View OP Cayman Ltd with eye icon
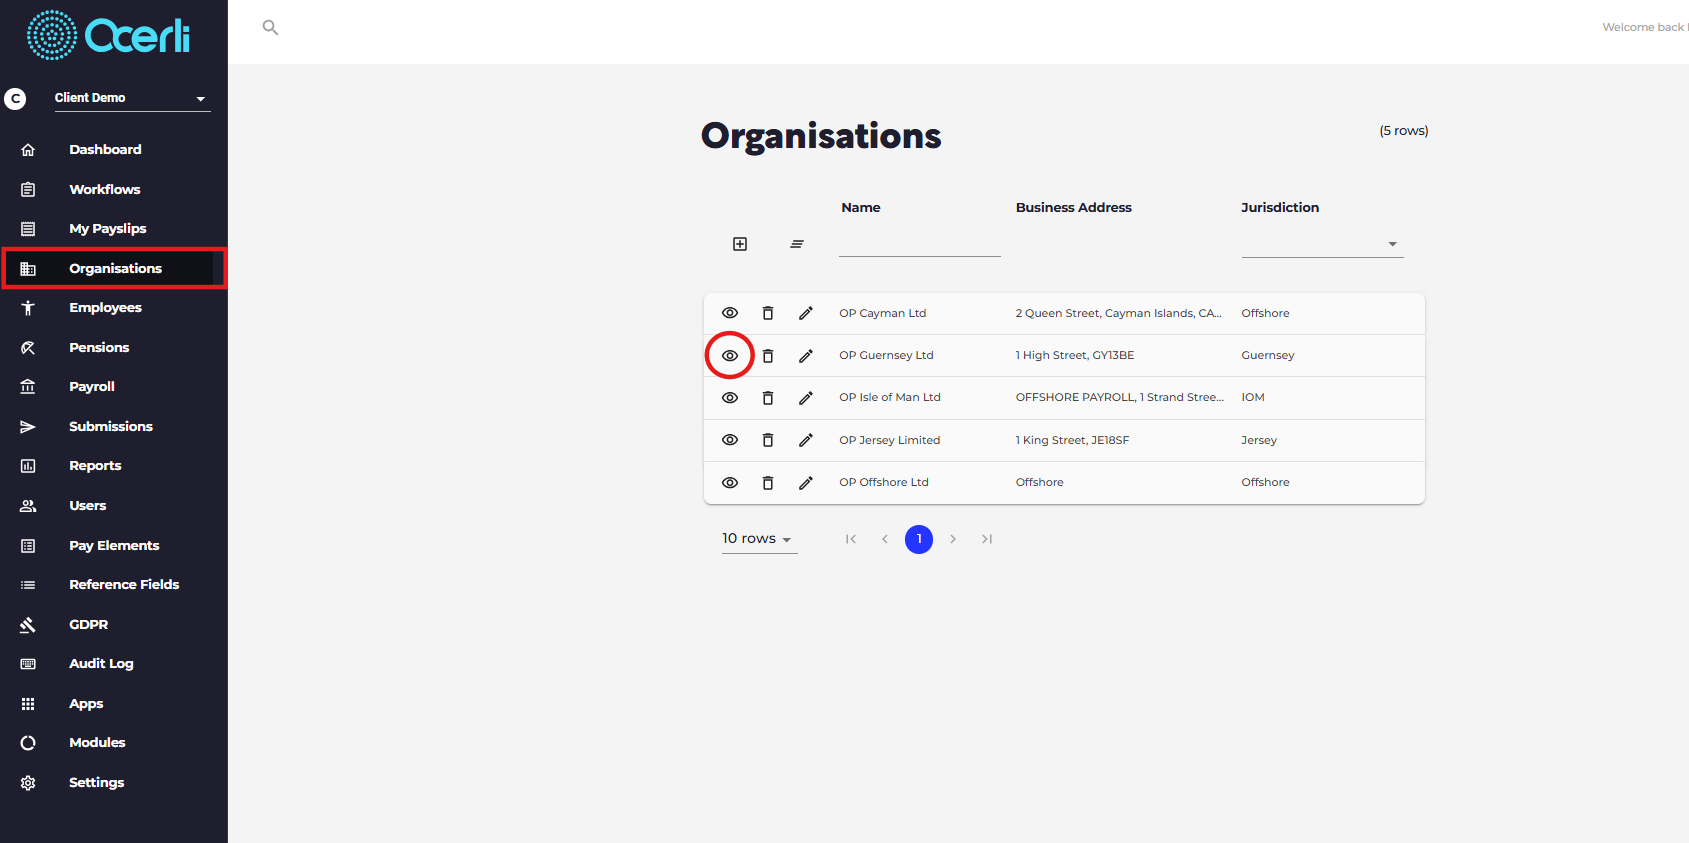This screenshot has width=1689, height=843. pos(730,313)
